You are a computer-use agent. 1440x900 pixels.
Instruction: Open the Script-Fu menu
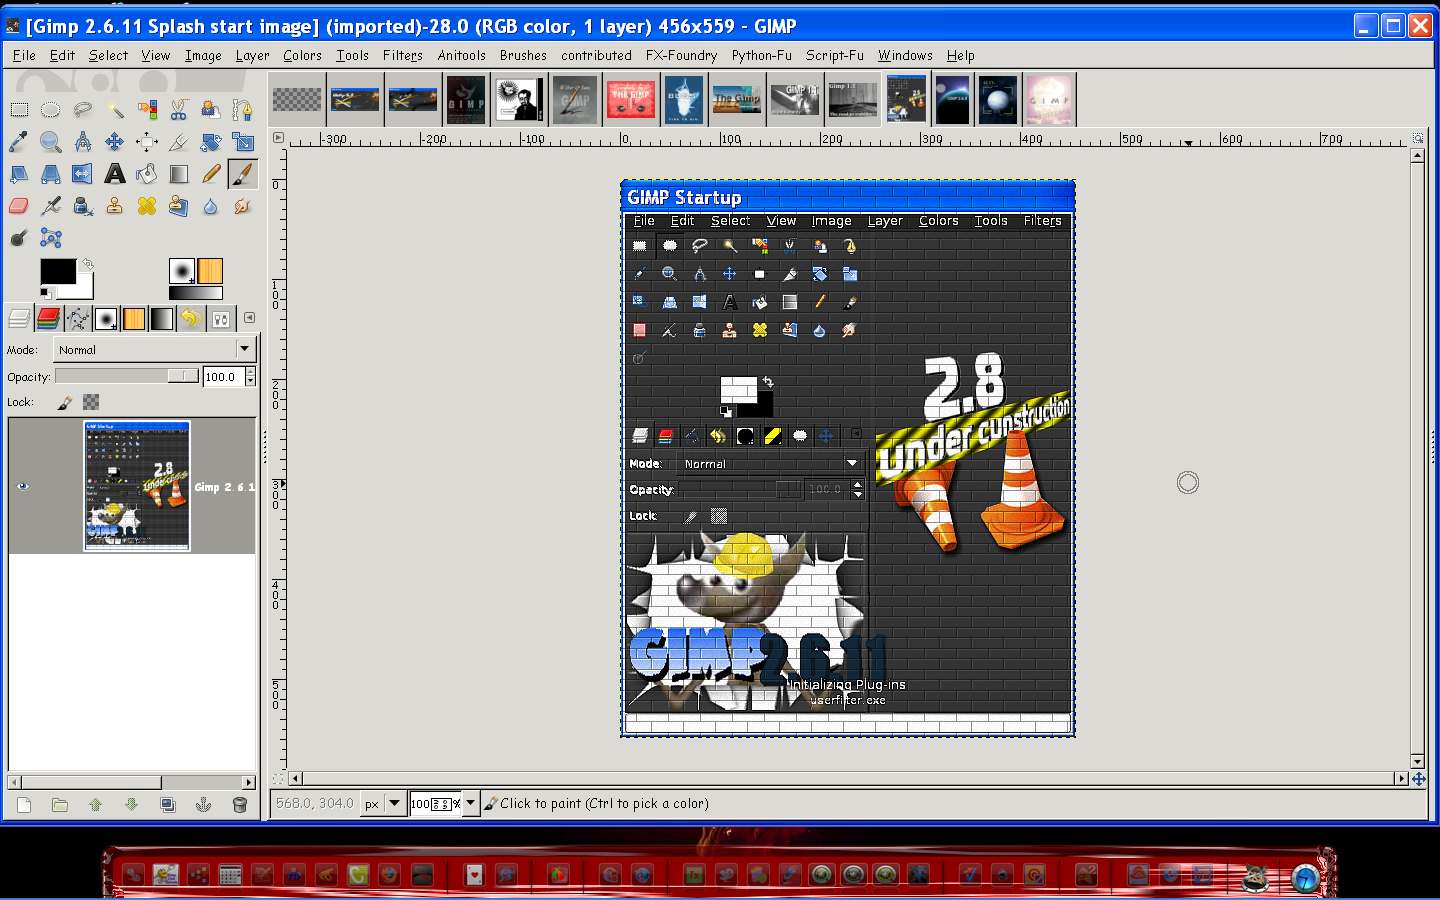click(x=835, y=56)
